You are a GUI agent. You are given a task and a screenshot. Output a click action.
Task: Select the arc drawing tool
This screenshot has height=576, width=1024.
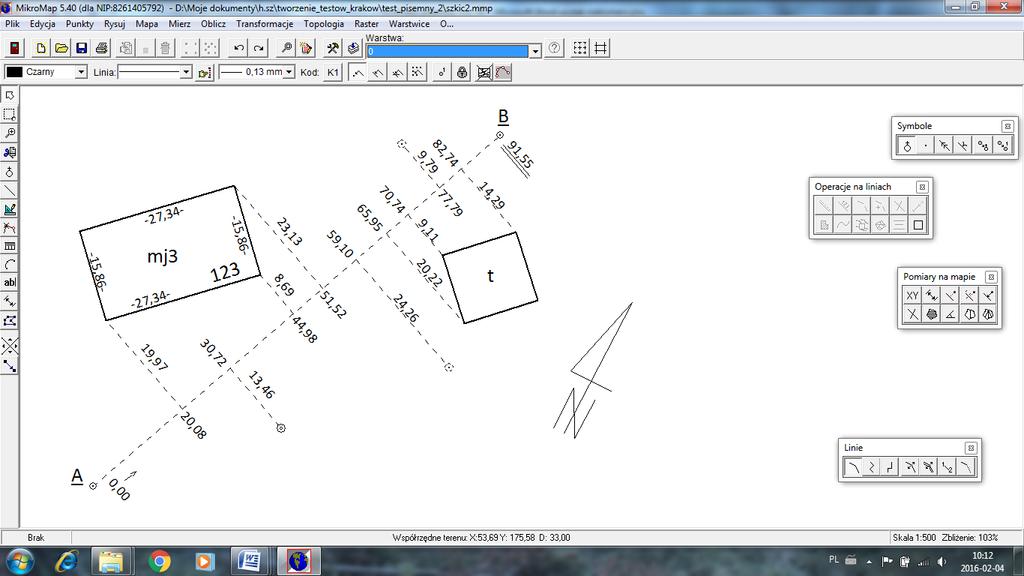[x=10, y=264]
